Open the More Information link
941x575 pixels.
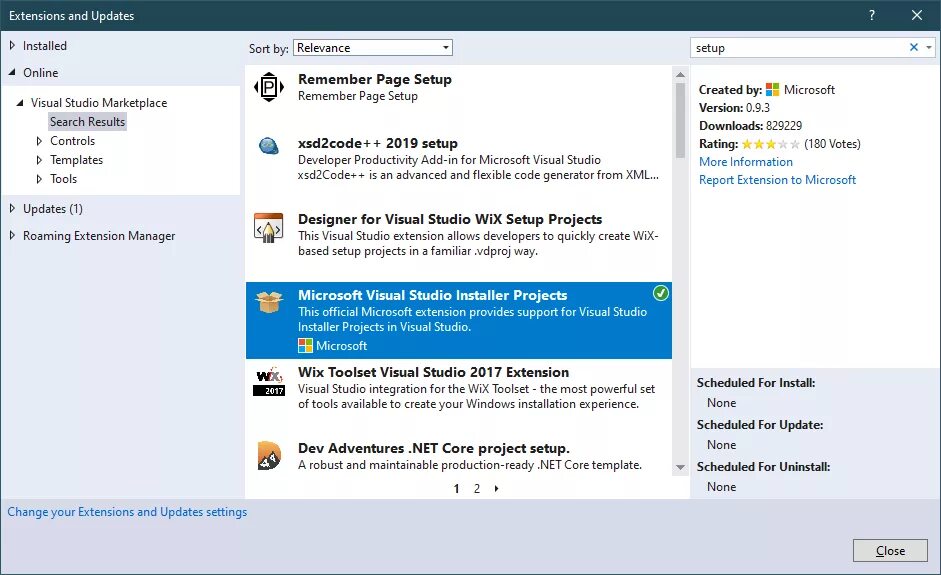pos(745,162)
